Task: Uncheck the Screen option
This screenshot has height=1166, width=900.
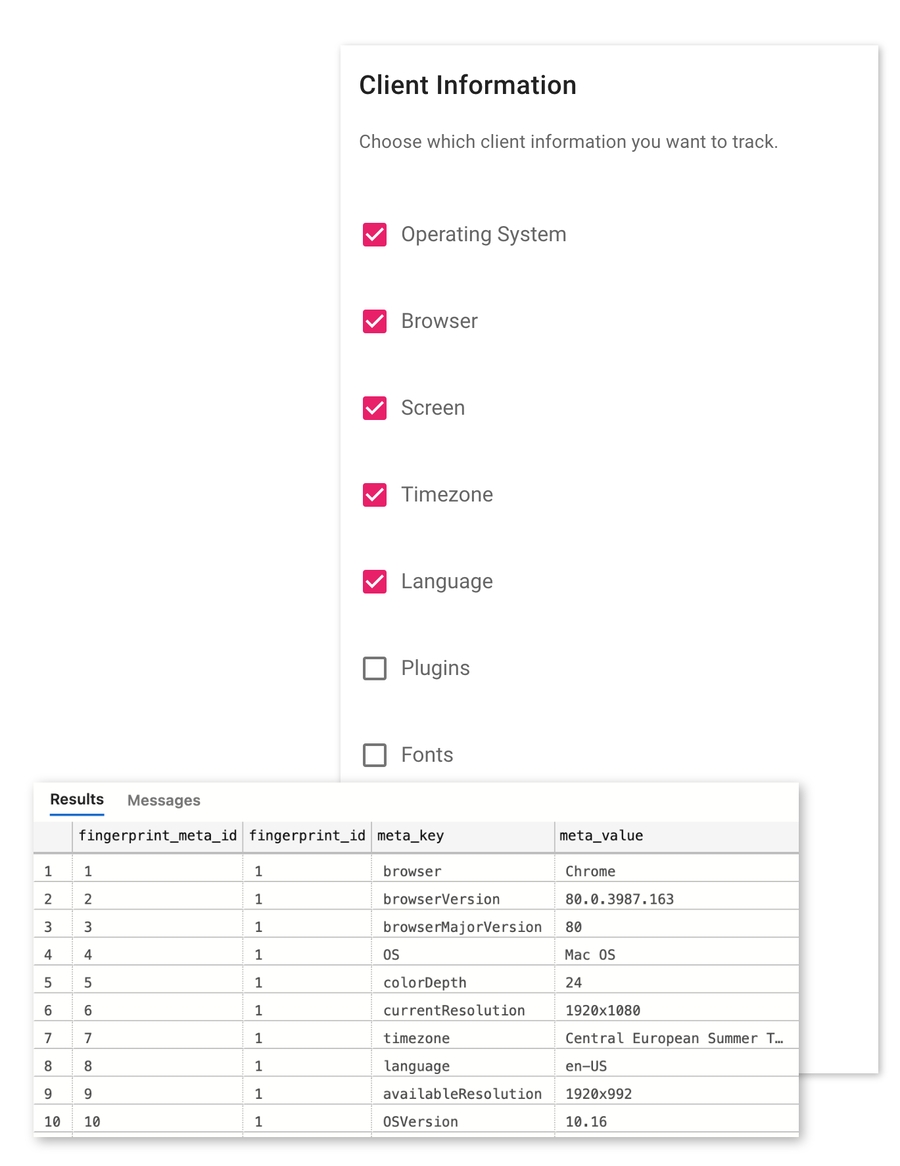Action: [374, 408]
